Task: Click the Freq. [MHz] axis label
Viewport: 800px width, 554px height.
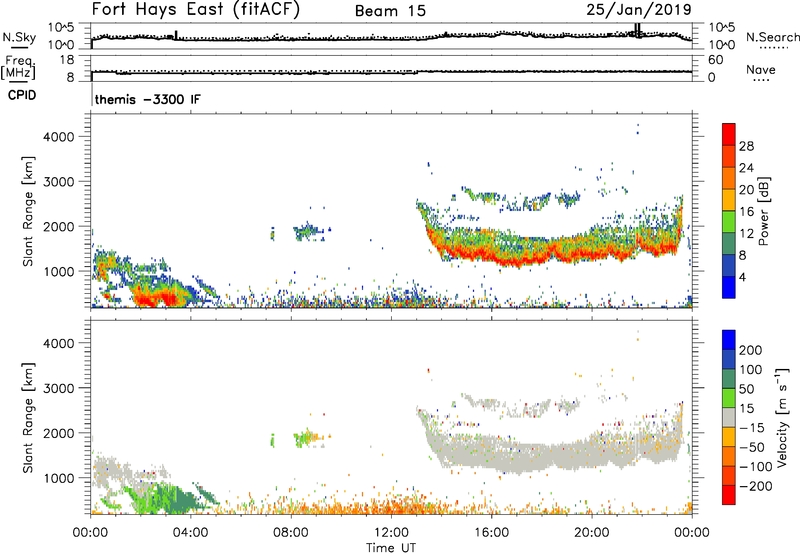Action: click(x=18, y=67)
